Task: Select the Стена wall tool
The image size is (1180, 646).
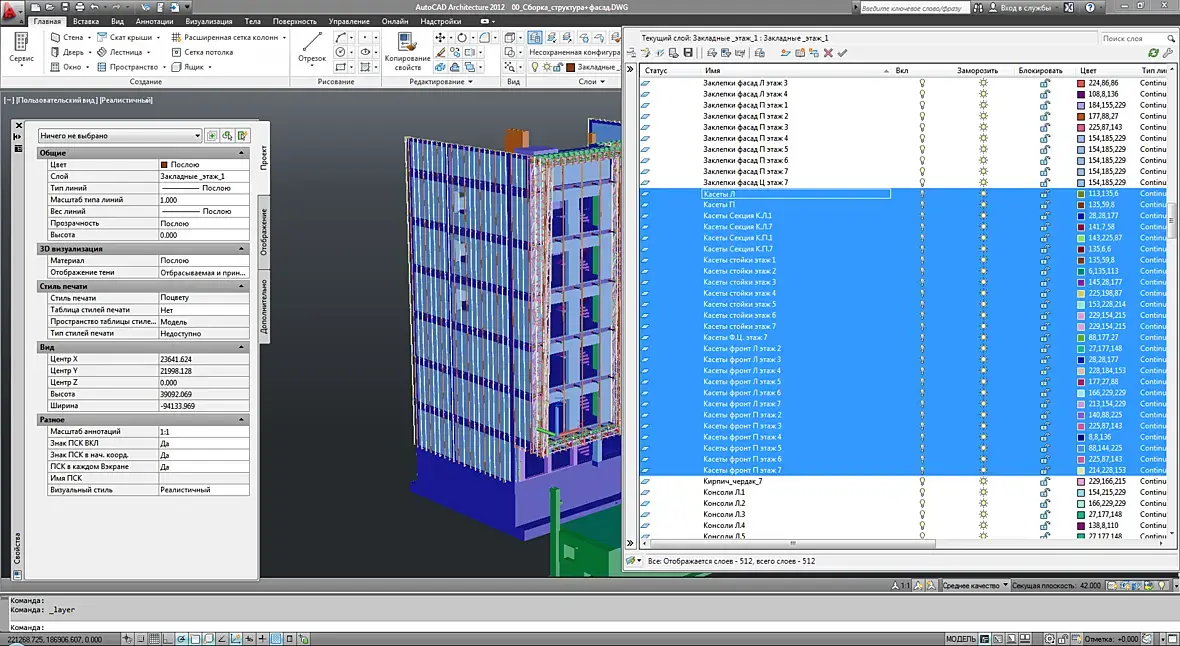Action: coord(68,37)
